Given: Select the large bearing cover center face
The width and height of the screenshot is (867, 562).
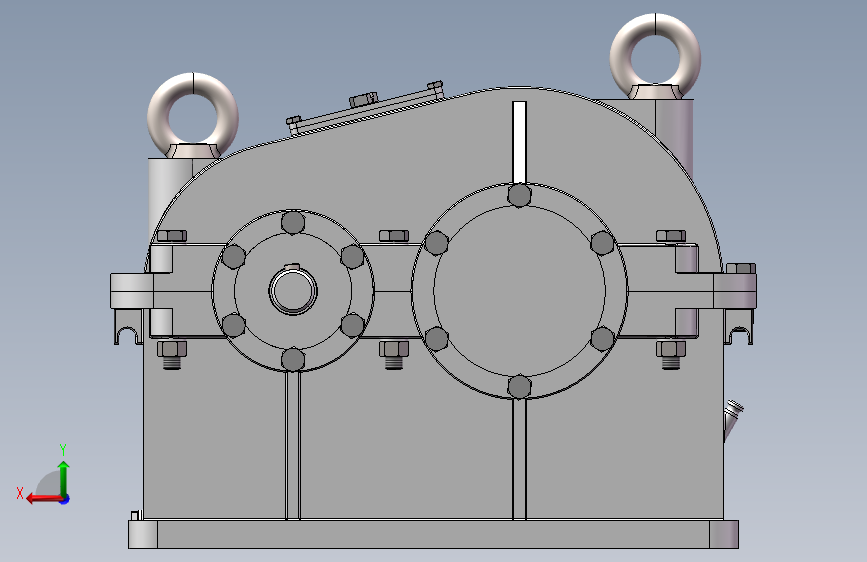Looking at the screenshot, I should (x=519, y=291).
